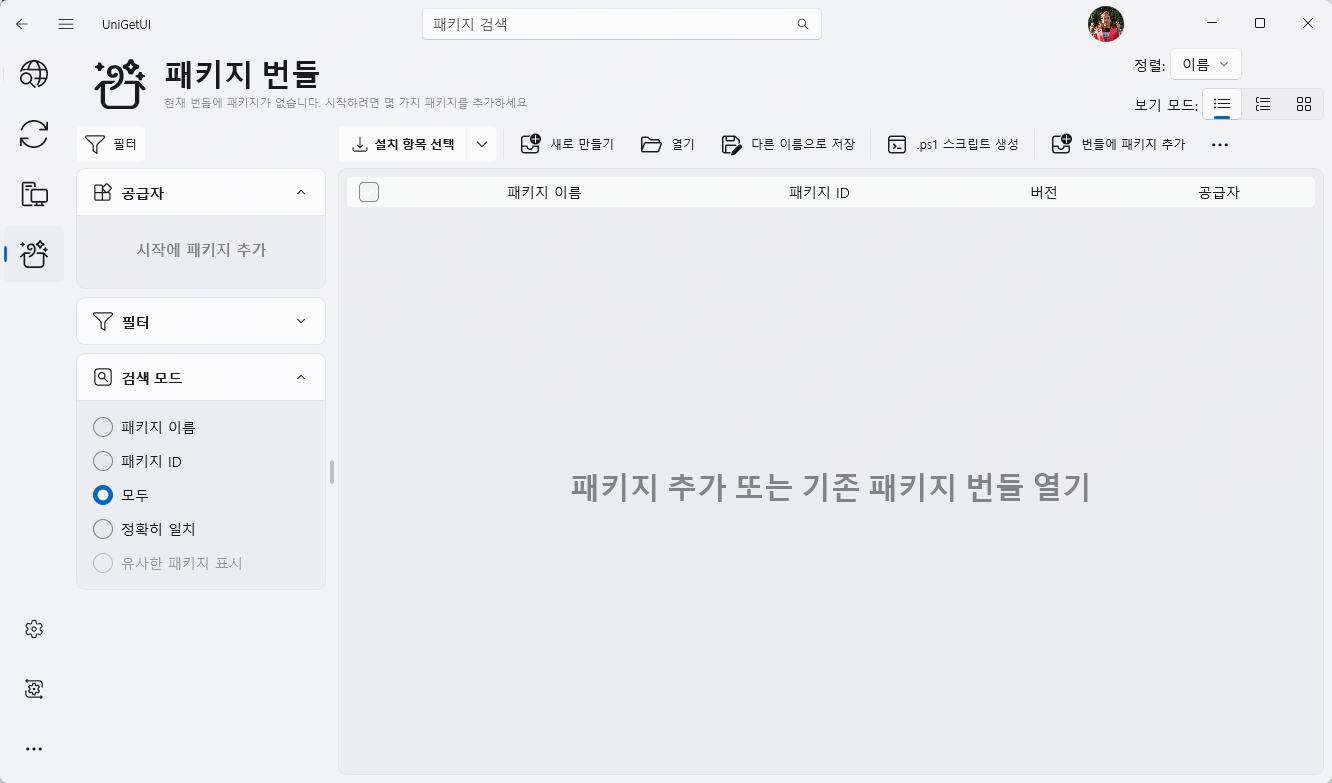Open the Software Updates refresh-arrows page in sidebar
Viewport: 1332px width, 783px height.
coord(34,134)
